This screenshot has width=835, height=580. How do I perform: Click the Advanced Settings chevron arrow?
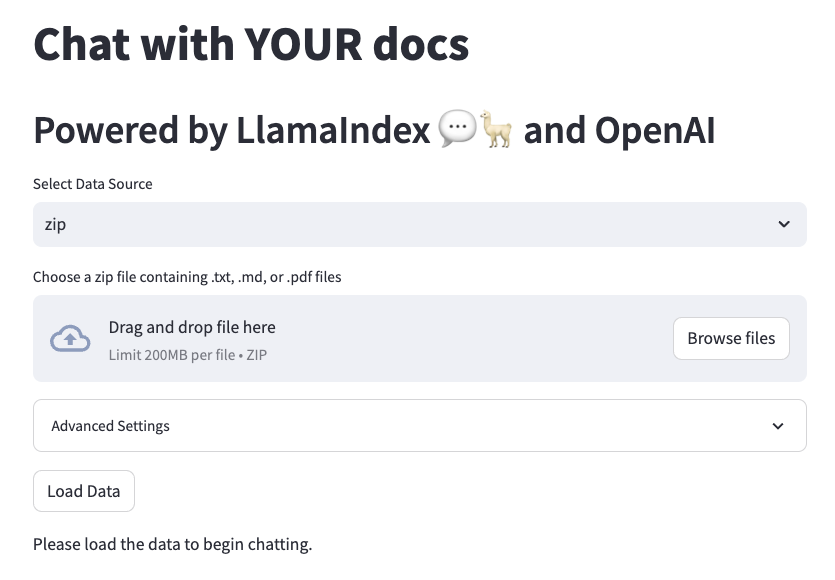tap(778, 426)
